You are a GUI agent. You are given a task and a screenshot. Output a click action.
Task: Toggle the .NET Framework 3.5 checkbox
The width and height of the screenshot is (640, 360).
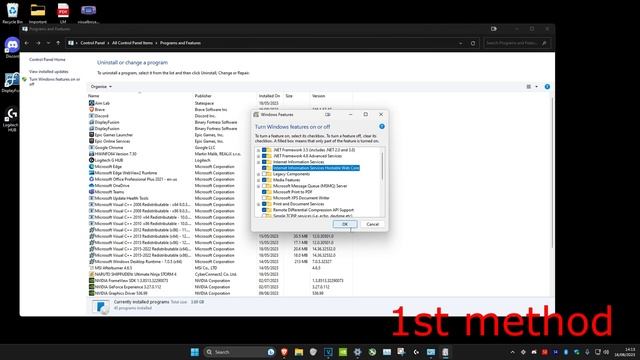264,150
